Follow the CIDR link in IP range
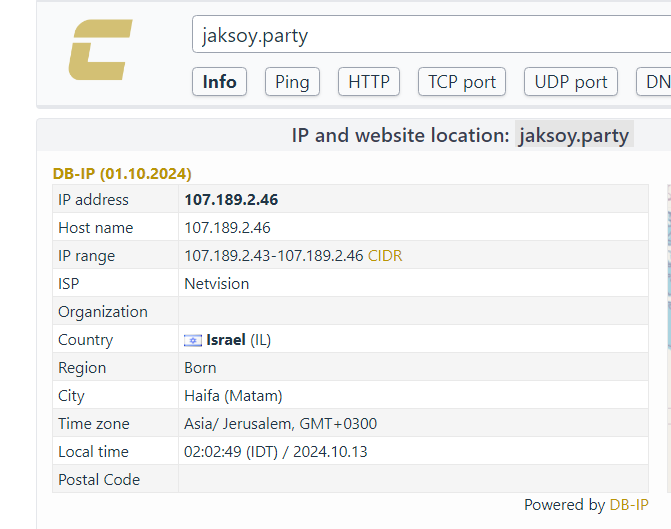Image resolution: width=671 pixels, height=529 pixels. [x=385, y=256]
